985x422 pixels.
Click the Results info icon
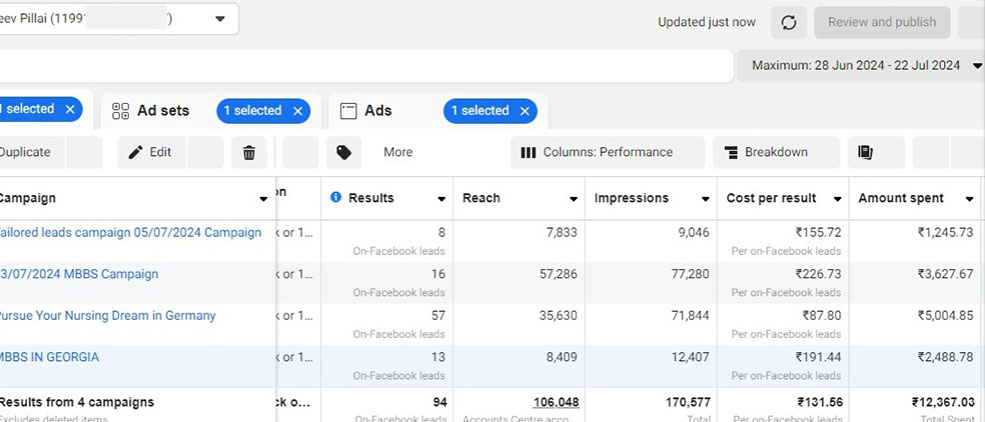pos(336,198)
